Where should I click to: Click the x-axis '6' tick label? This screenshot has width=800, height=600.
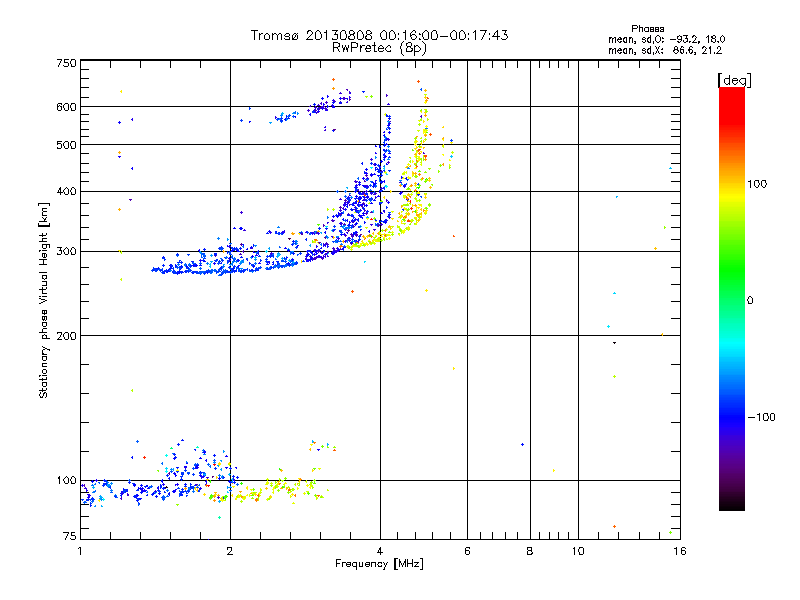(467, 551)
